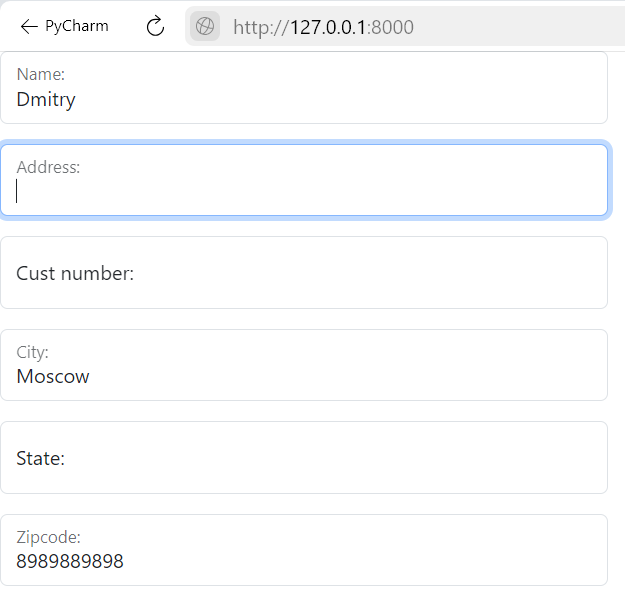This screenshot has width=625, height=610.
Task: Click the "Dmitry" text value
Action: coord(46,99)
